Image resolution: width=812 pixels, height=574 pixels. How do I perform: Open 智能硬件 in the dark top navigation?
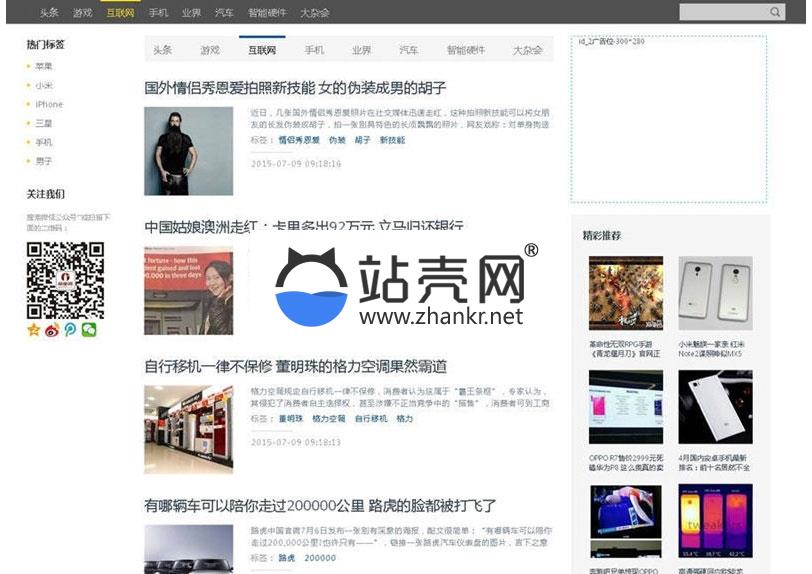click(267, 13)
